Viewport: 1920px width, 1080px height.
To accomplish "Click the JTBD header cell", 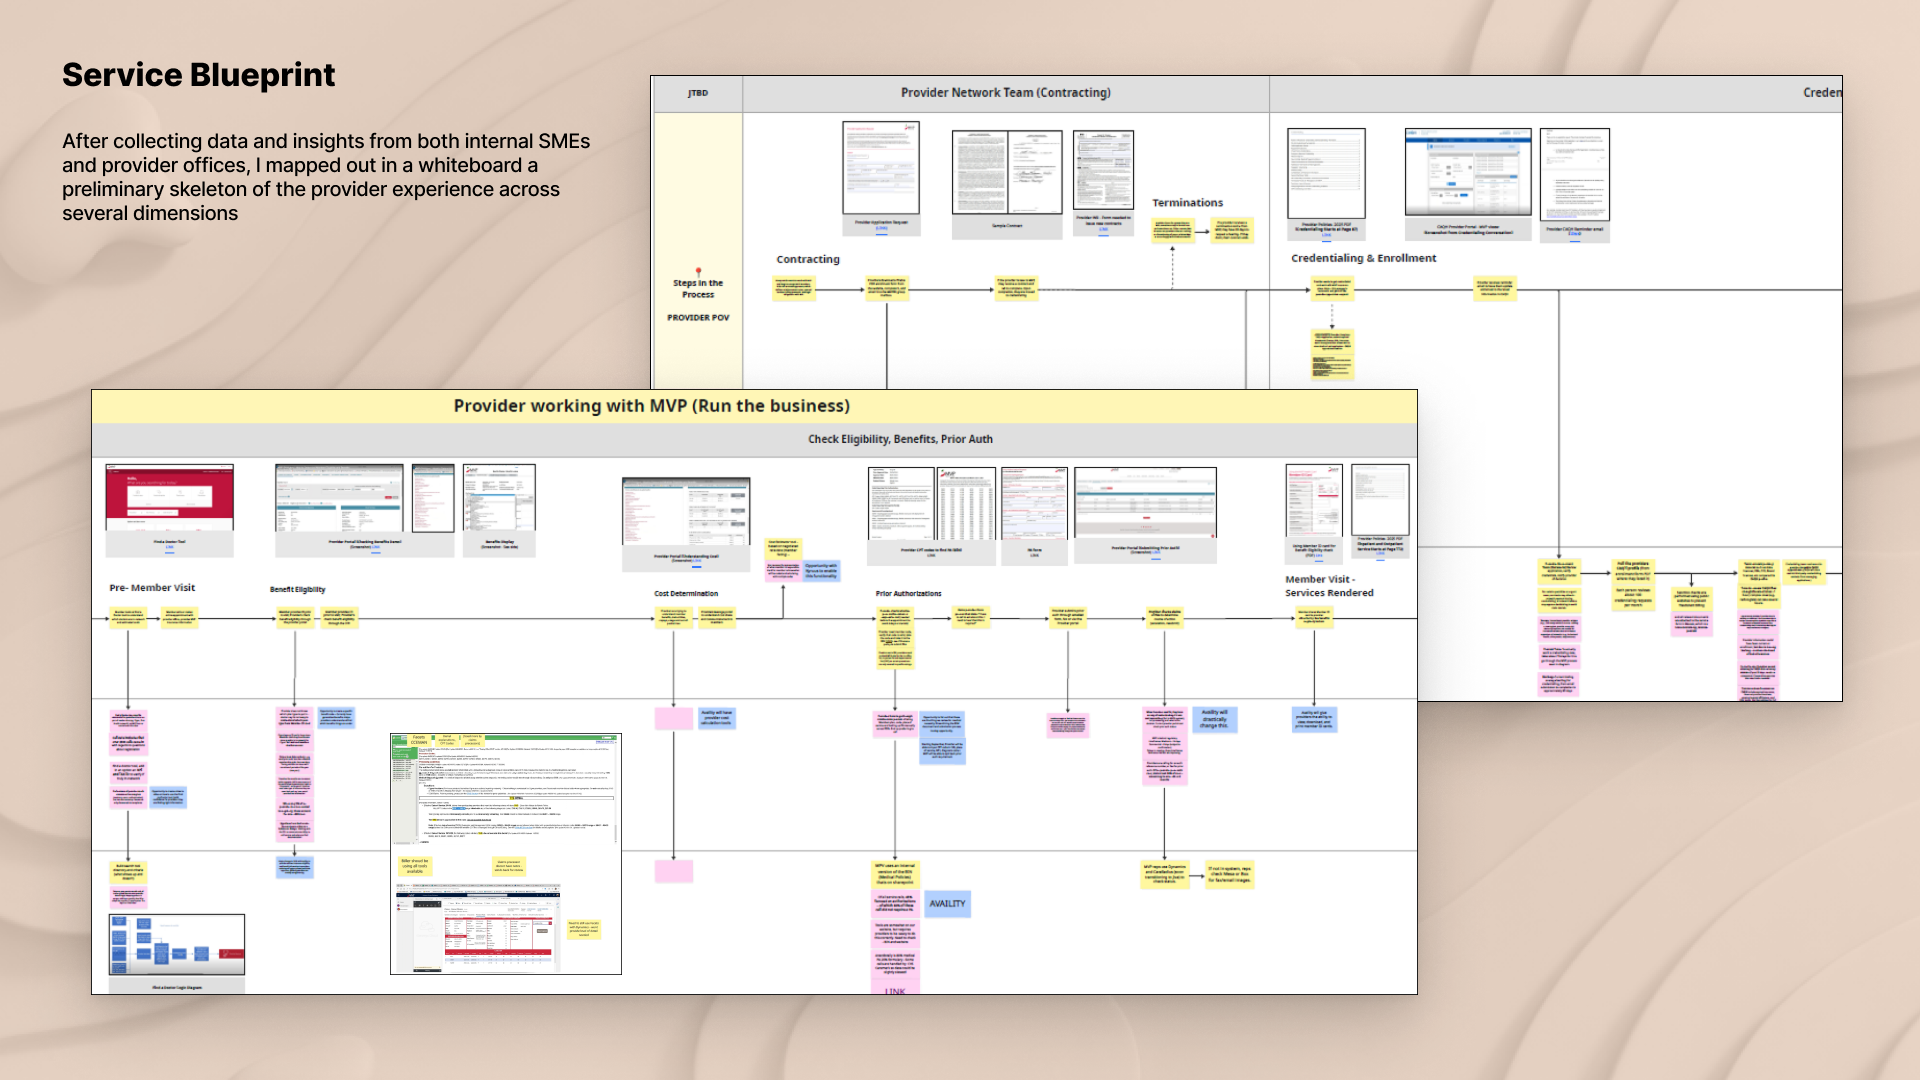I will pos(697,93).
